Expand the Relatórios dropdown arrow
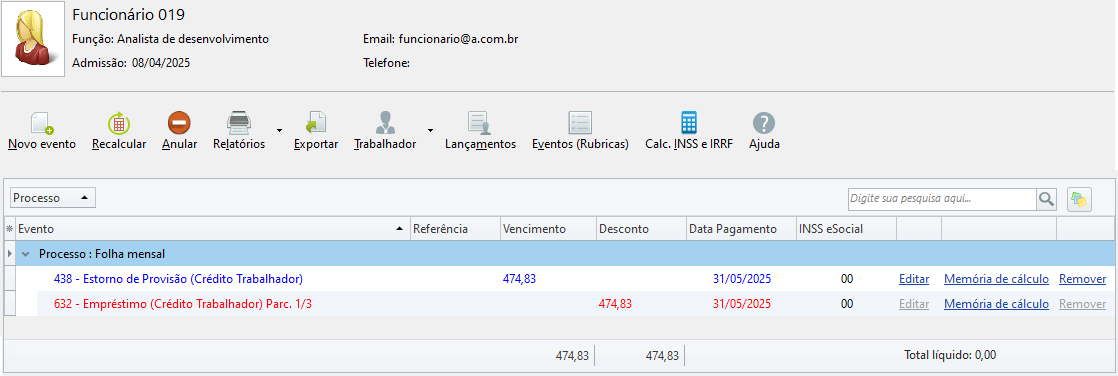1118x376 pixels. pyautogui.click(x=280, y=131)
